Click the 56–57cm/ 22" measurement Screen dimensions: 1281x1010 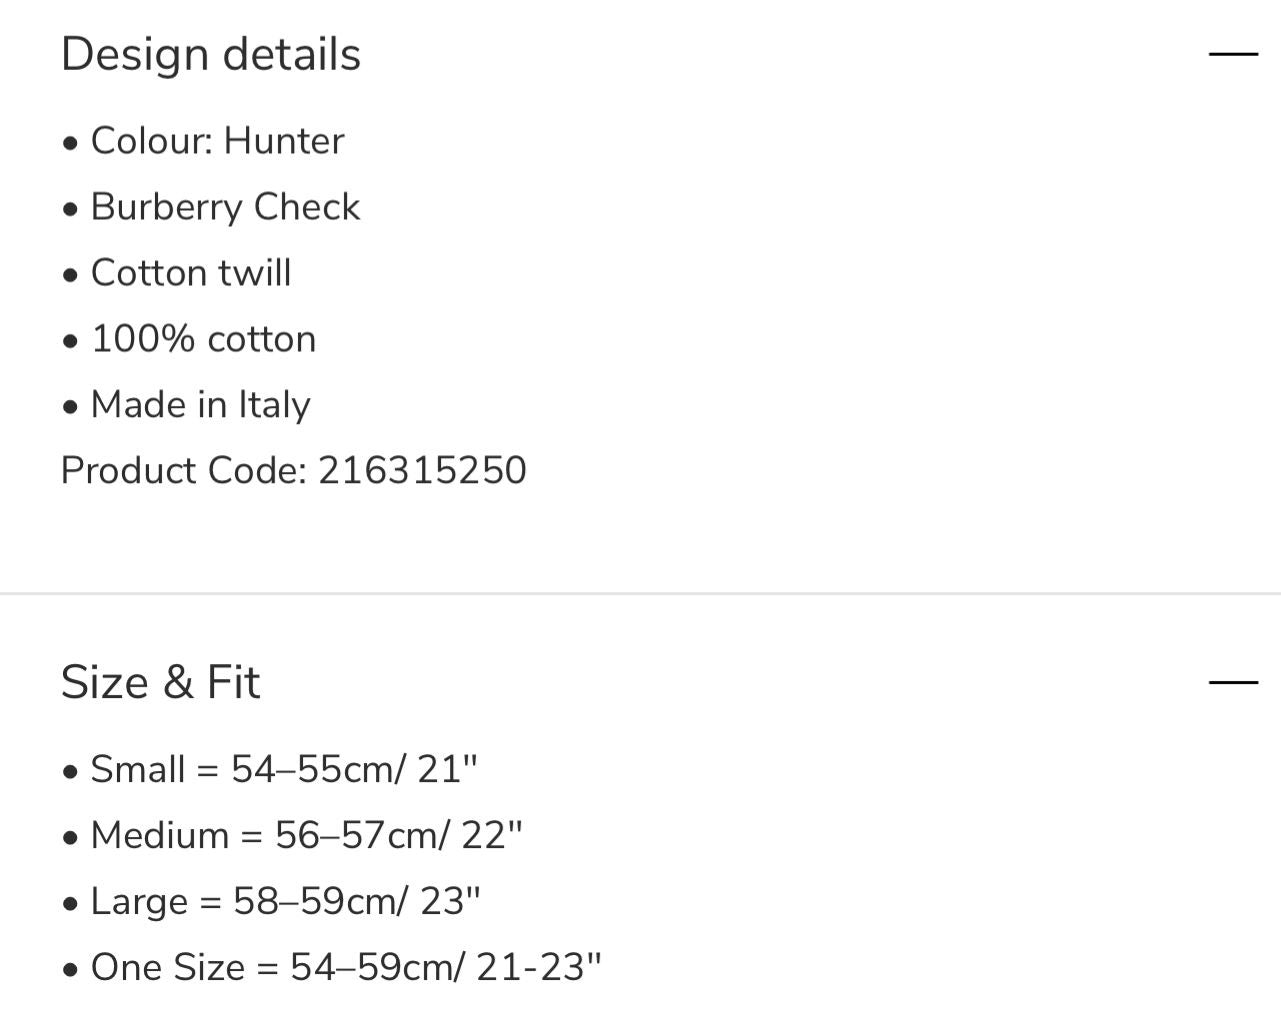tap(399, 836)
